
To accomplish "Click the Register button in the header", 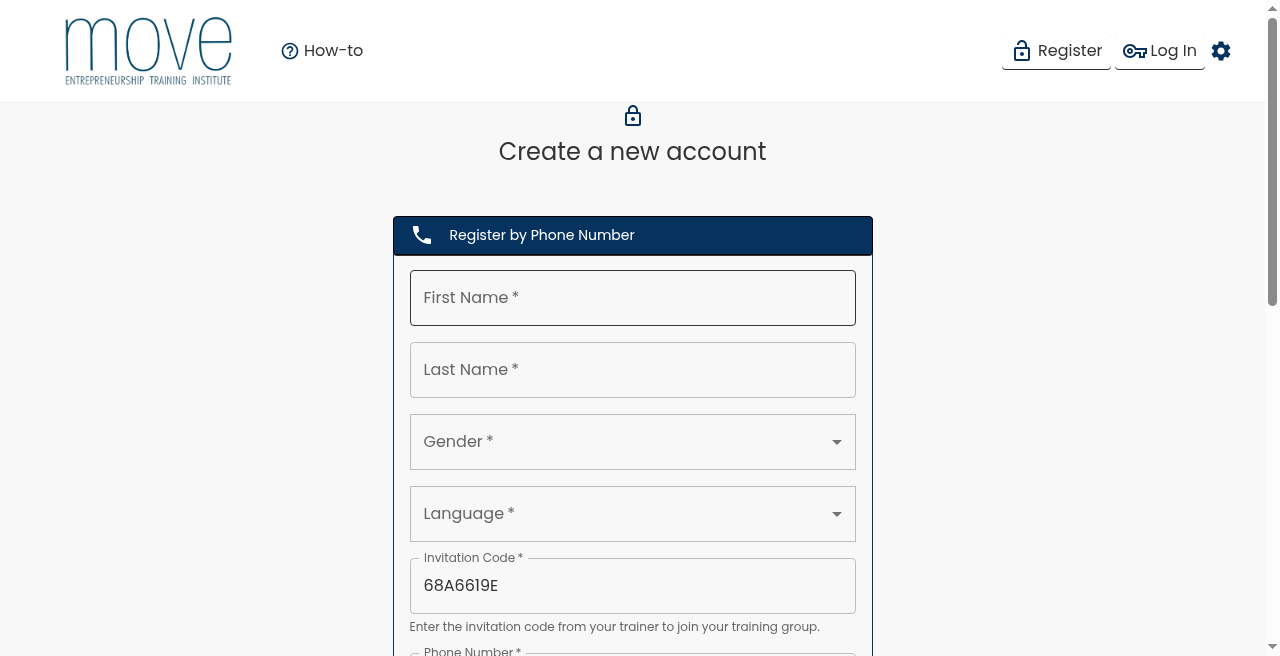I will click(x=1056, y=51).
